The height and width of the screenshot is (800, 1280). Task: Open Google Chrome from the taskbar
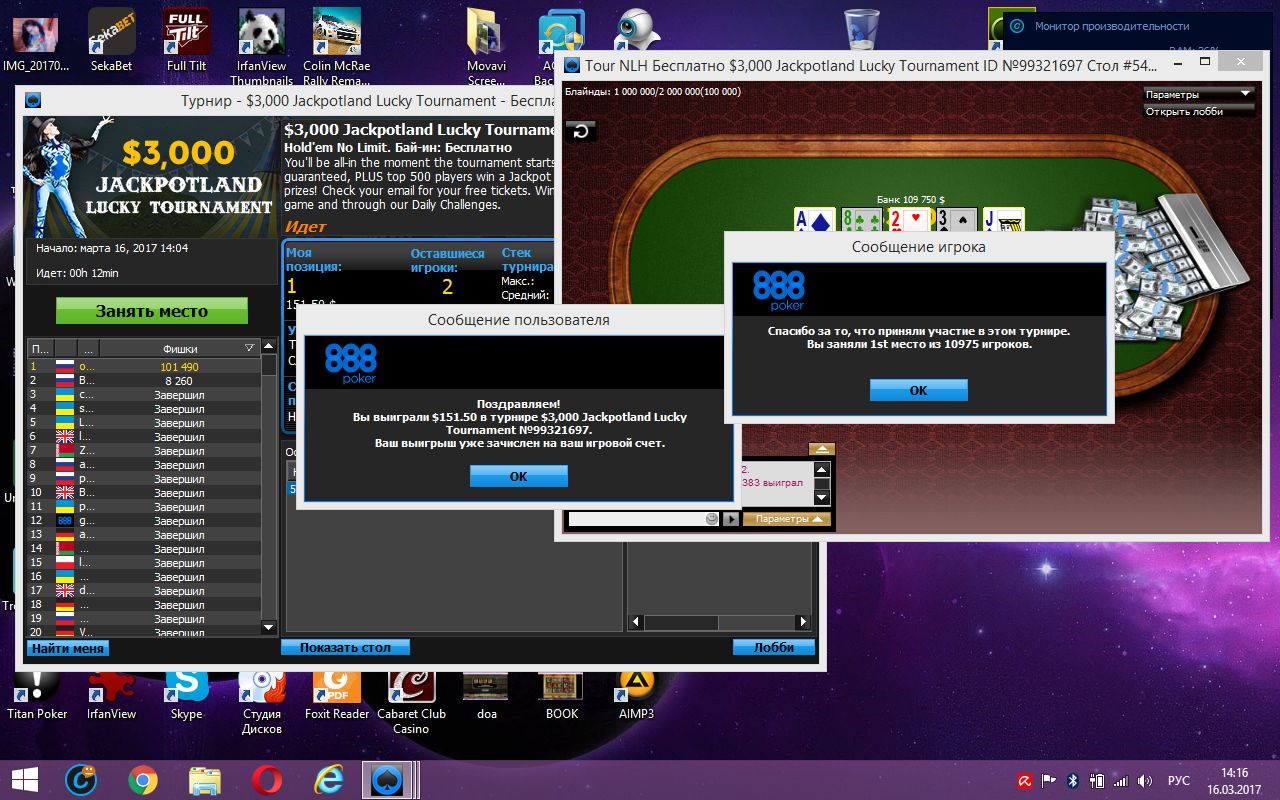click(x=142, y=780)
